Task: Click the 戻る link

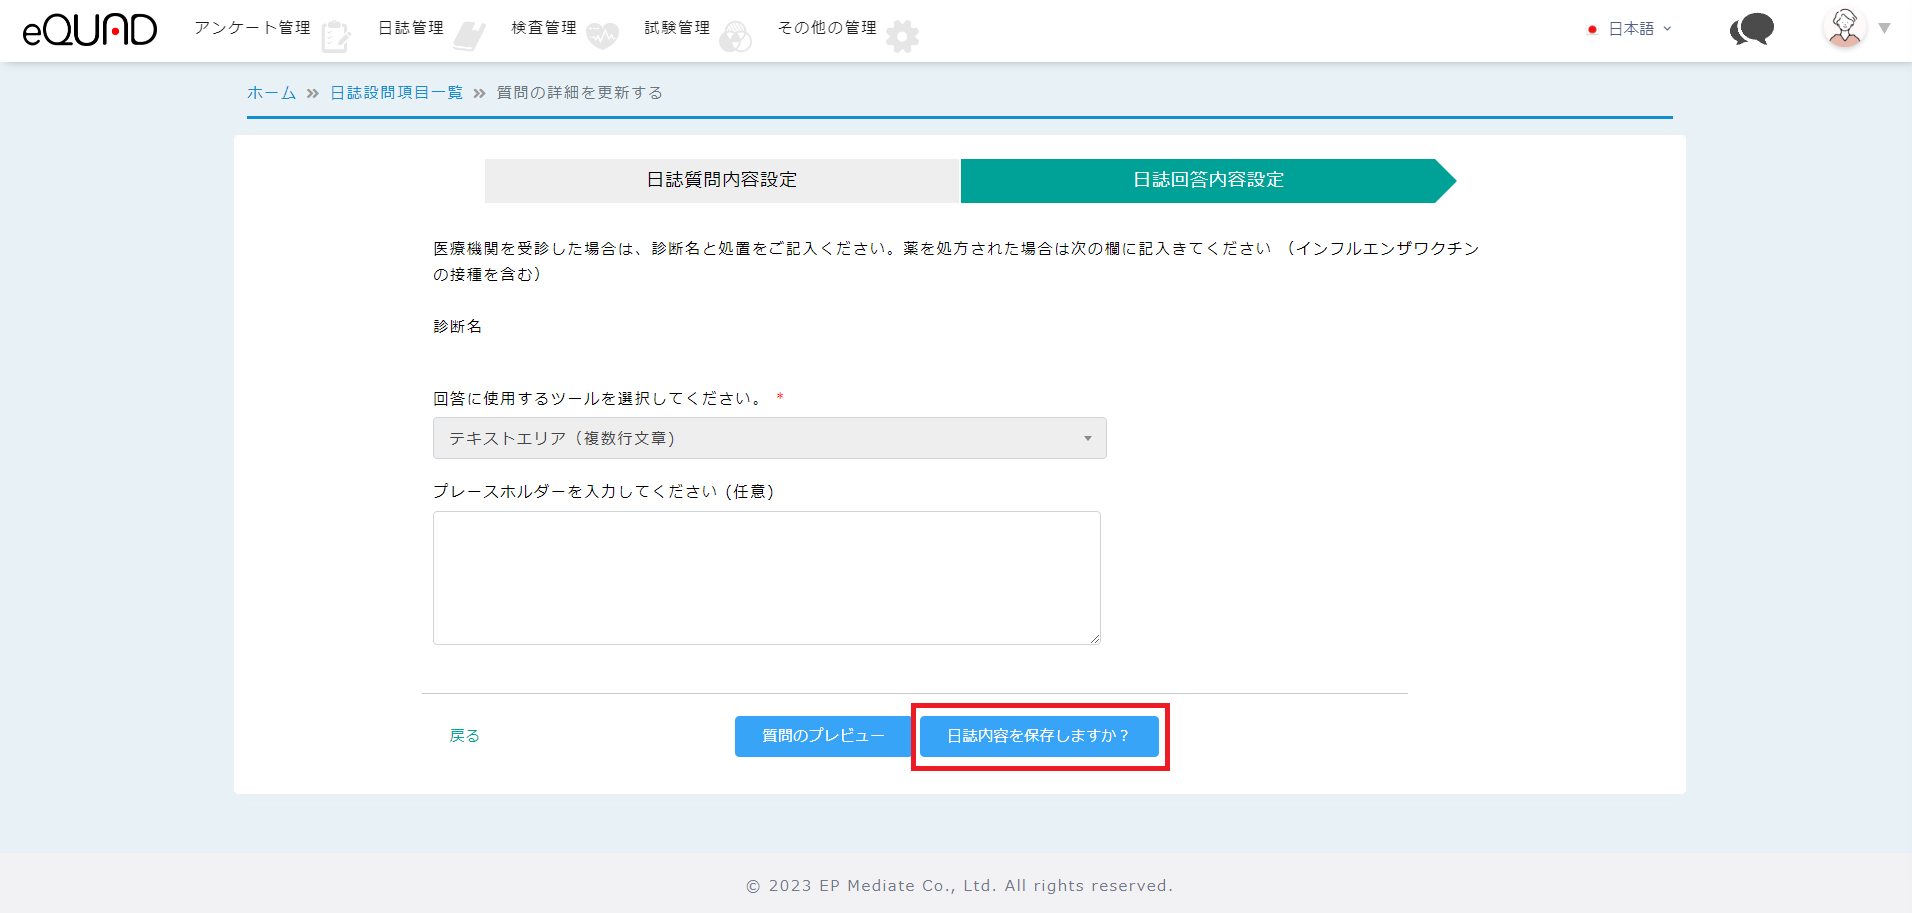Action: pyautogui.click(x=464, y=736)
